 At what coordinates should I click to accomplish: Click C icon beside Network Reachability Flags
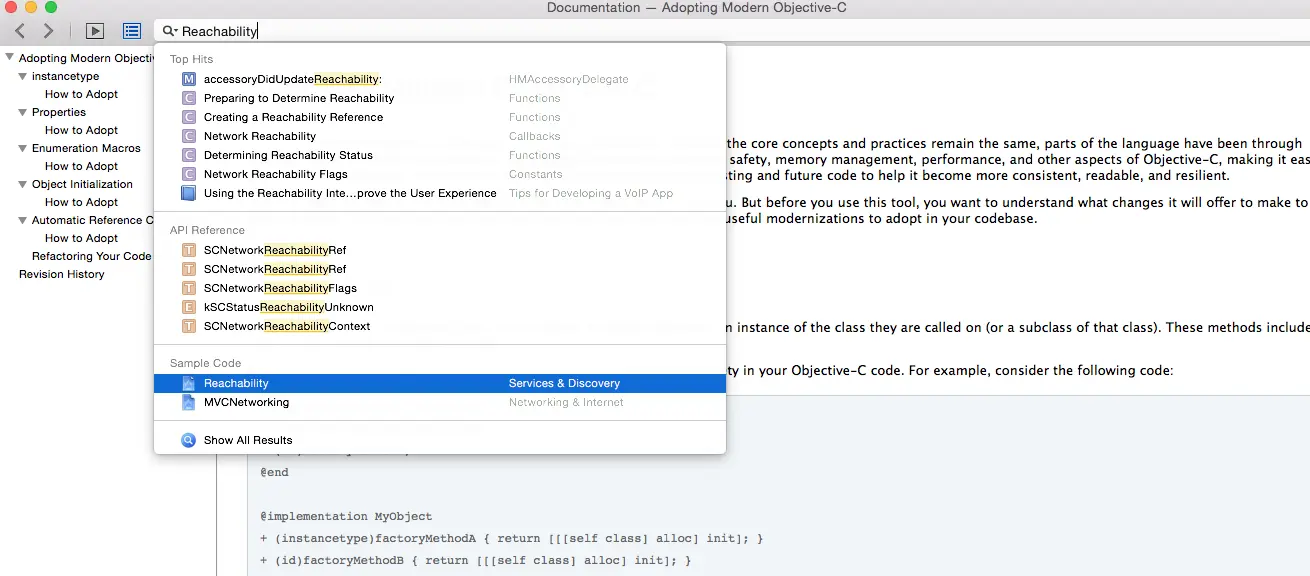[x=189, y=174]
